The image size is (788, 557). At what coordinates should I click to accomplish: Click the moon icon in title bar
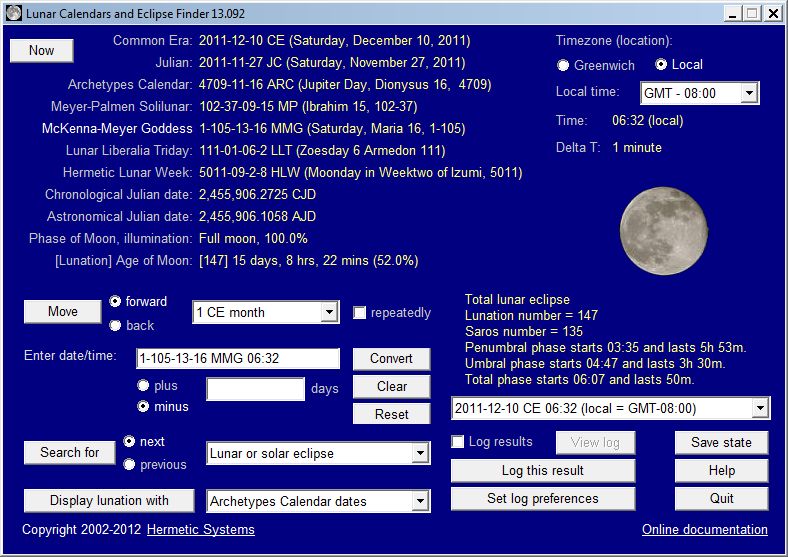[x=13, y=13]
